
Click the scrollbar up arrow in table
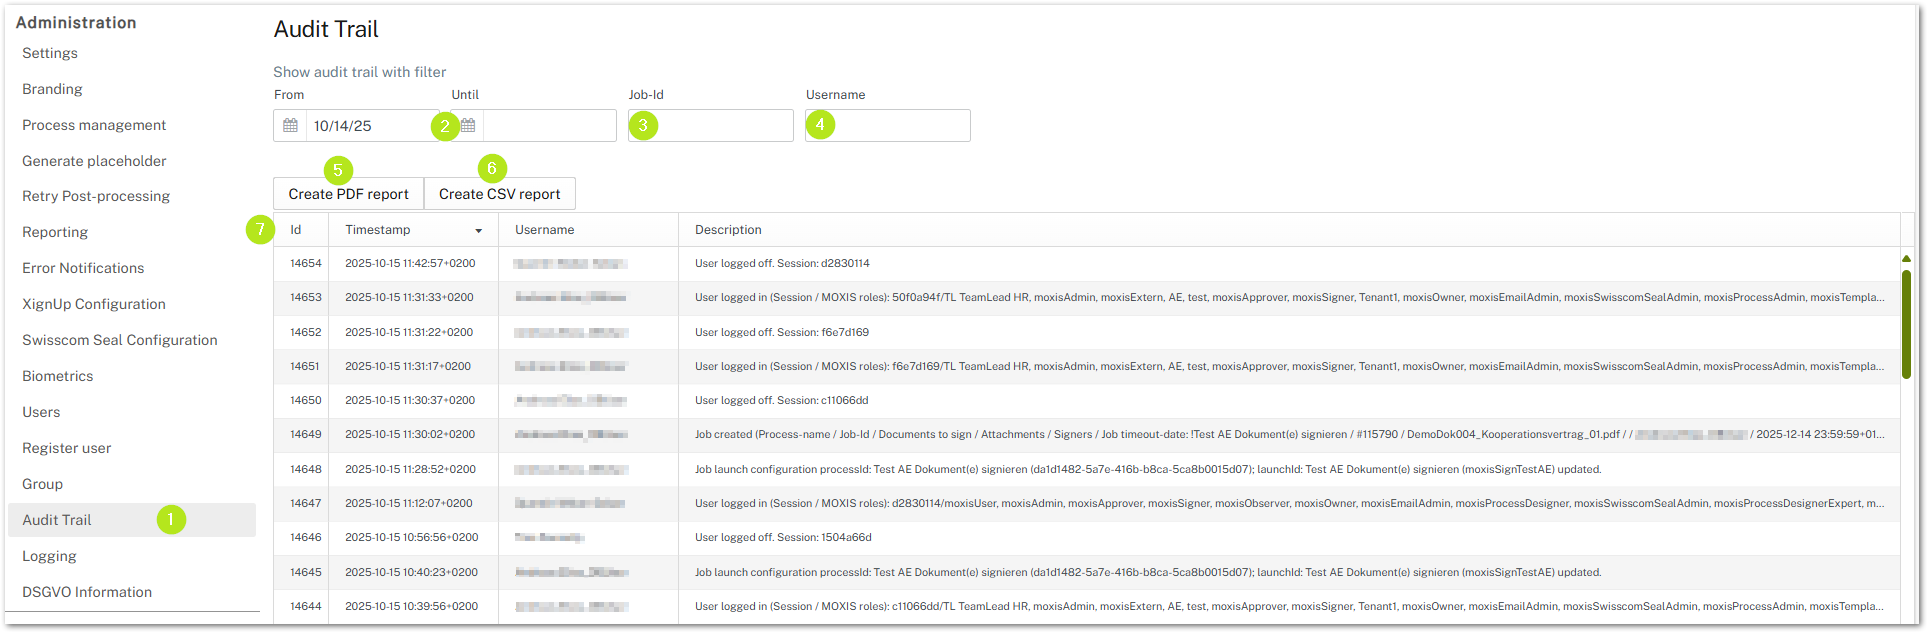(x=1906, y=259)
